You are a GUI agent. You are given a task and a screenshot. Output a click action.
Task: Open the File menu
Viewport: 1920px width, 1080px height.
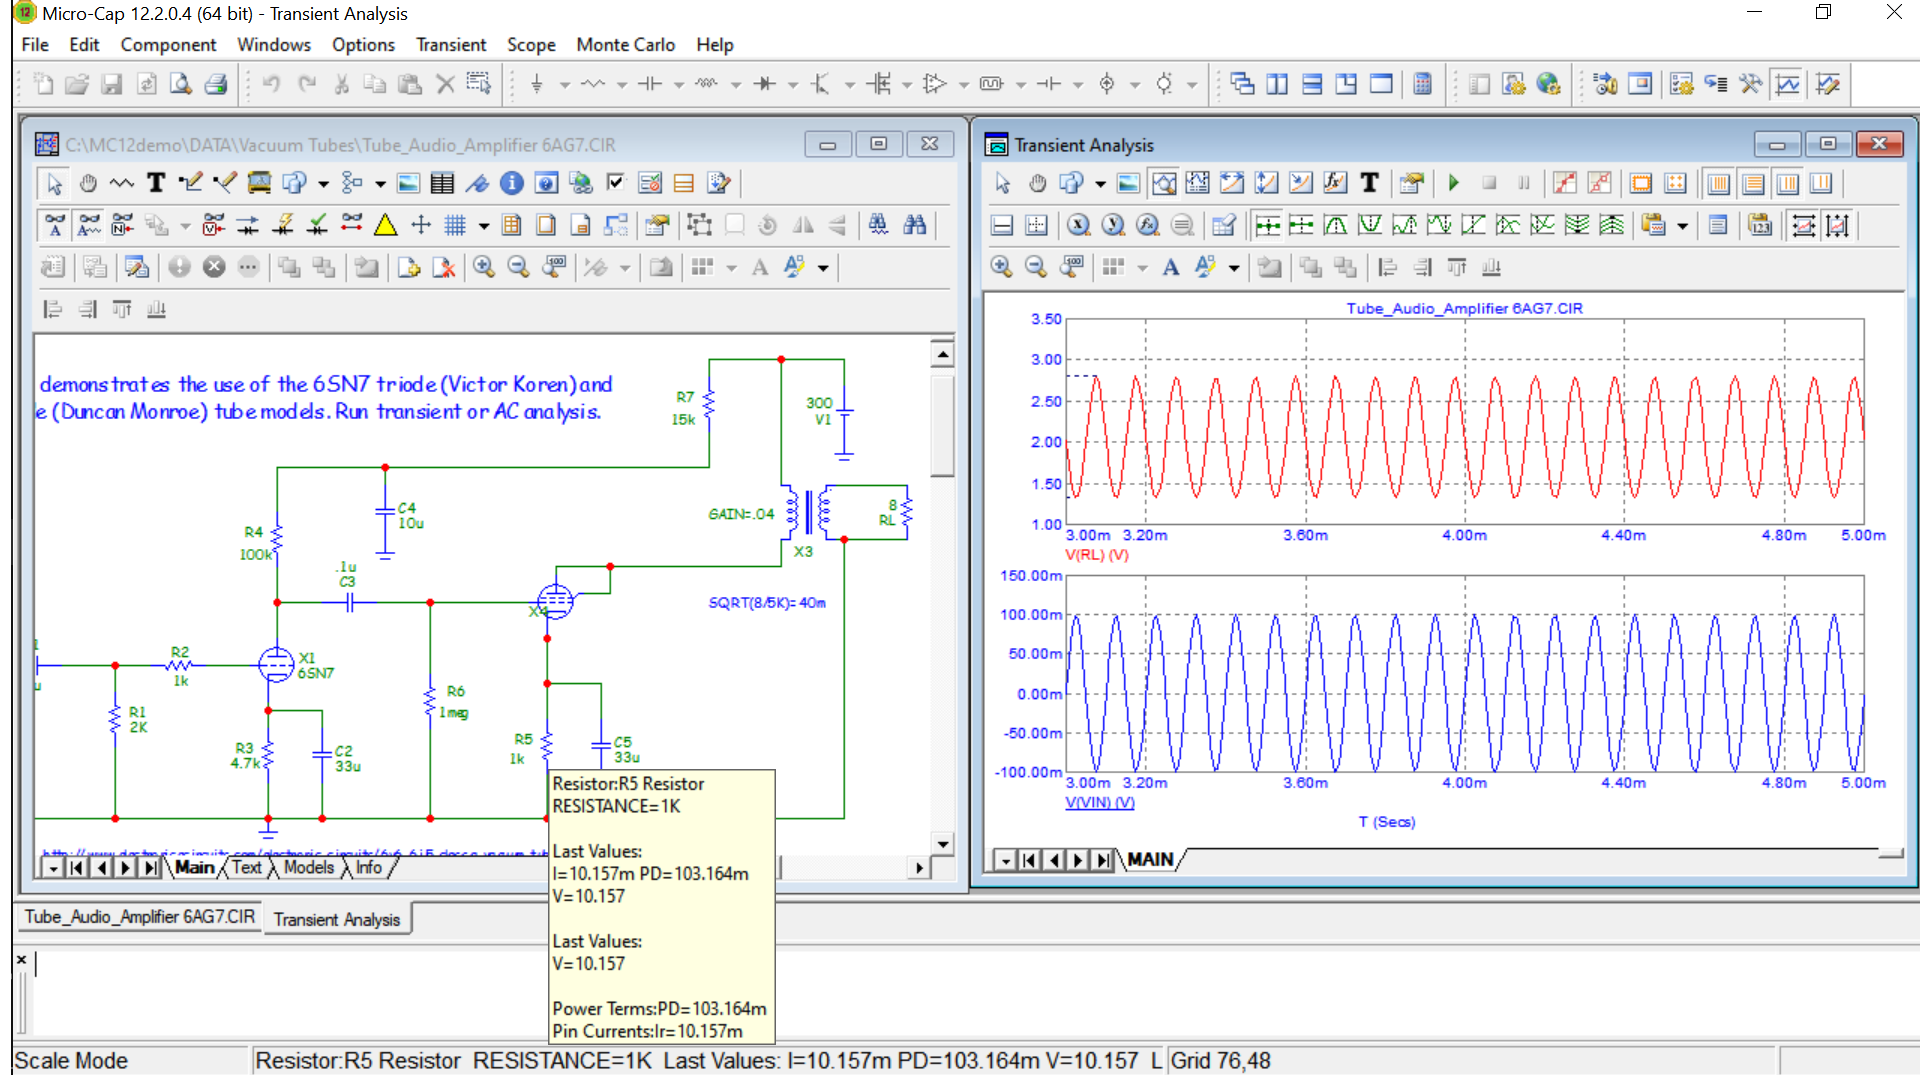point(35,45)
